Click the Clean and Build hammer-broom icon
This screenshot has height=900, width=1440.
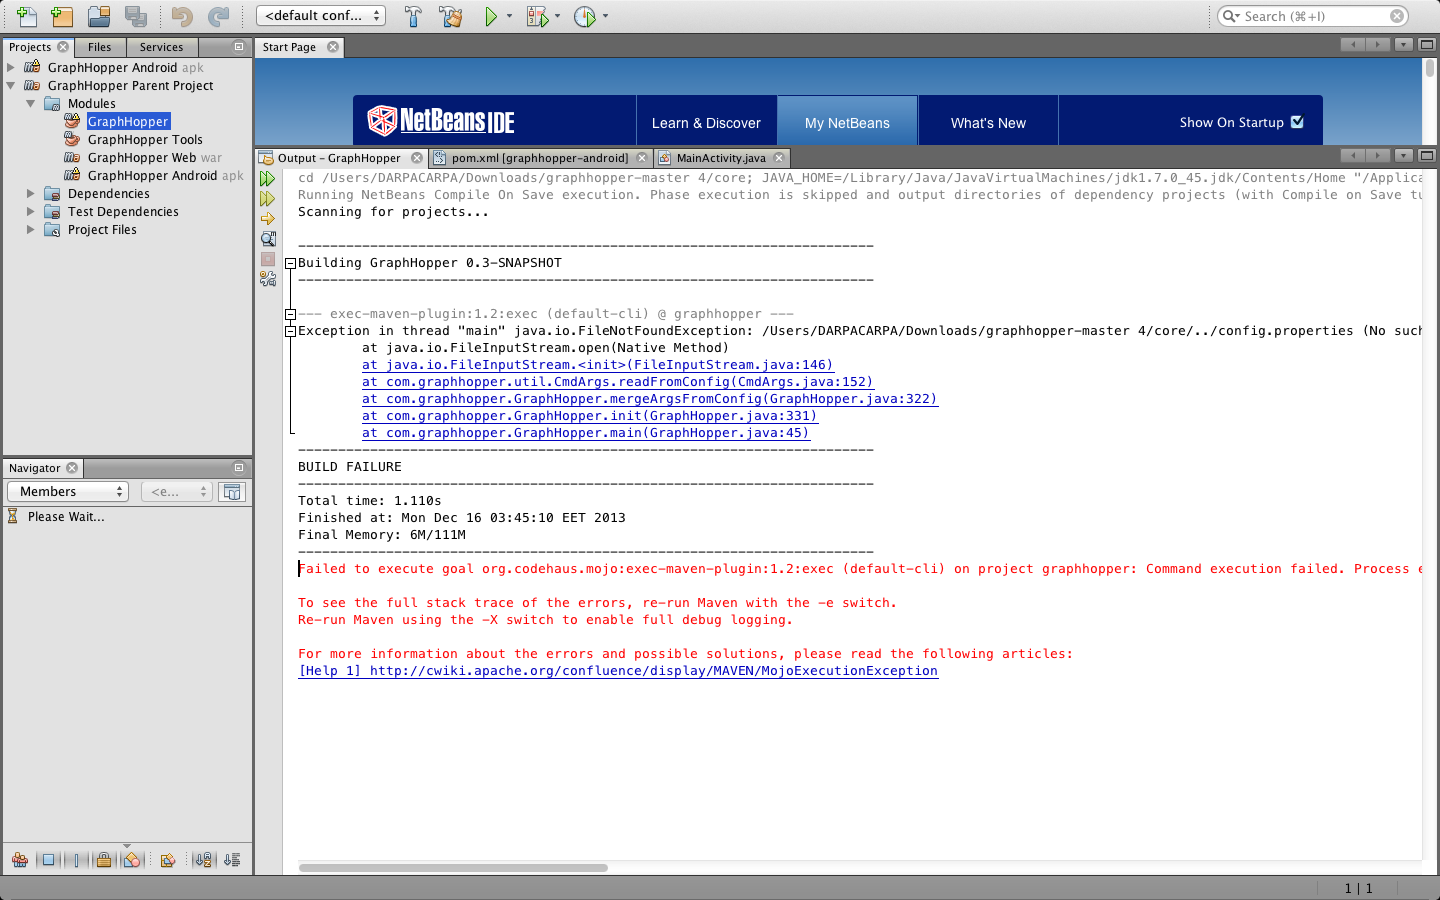tap(451, 16)
